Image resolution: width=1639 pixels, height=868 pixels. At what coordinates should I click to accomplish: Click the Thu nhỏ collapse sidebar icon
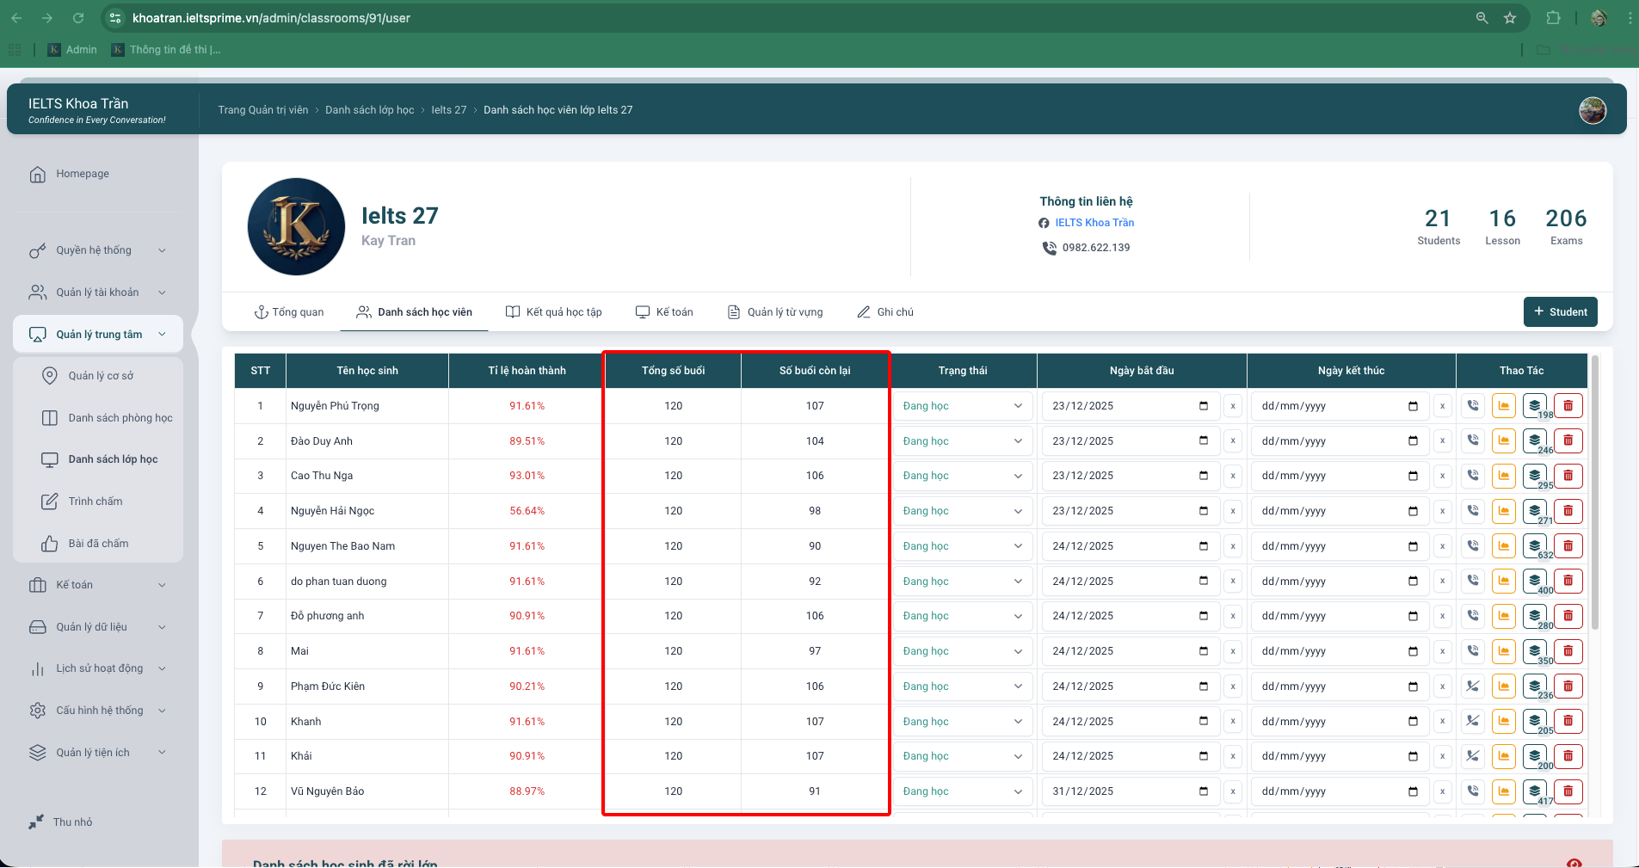pos(36,822)
